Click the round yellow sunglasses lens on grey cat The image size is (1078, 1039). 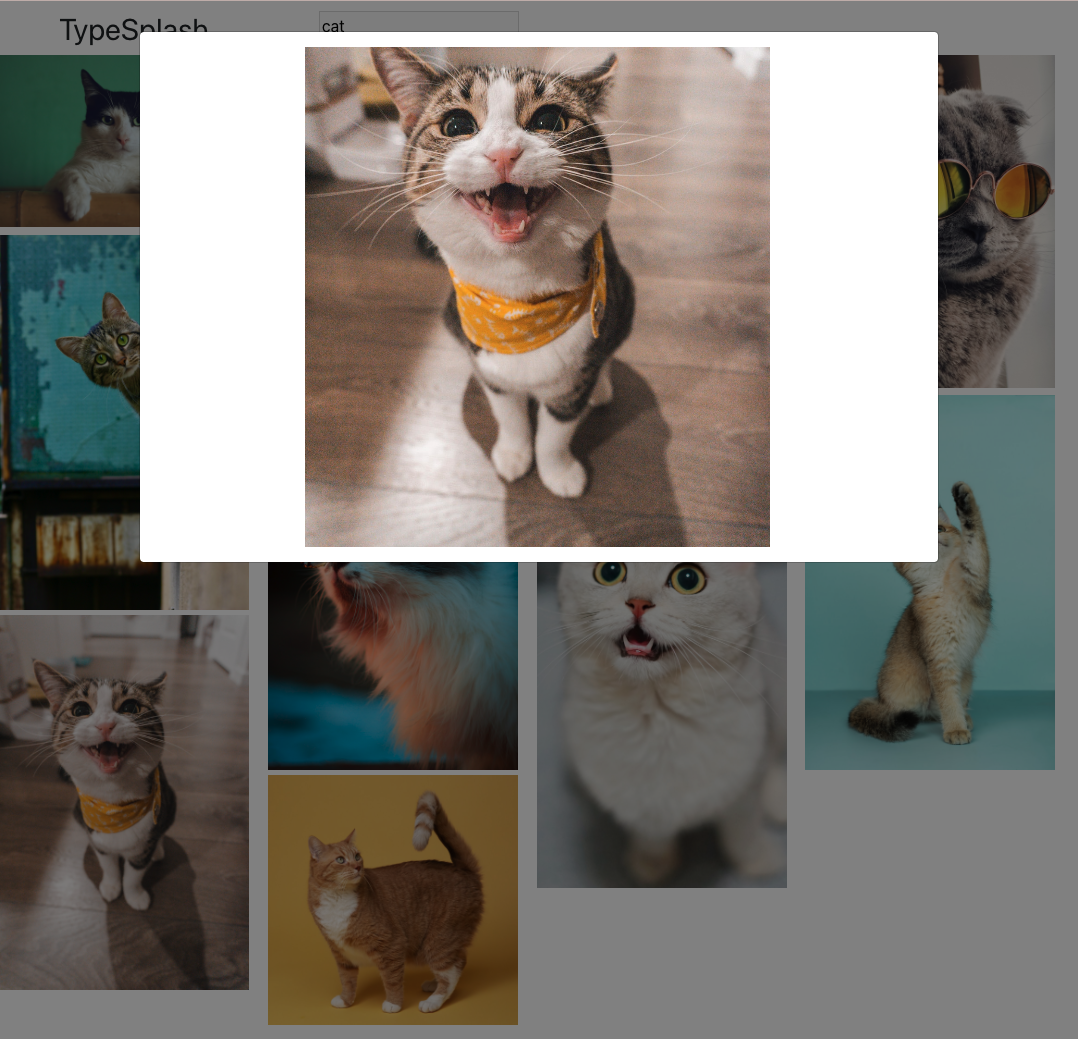[1024, 190]
